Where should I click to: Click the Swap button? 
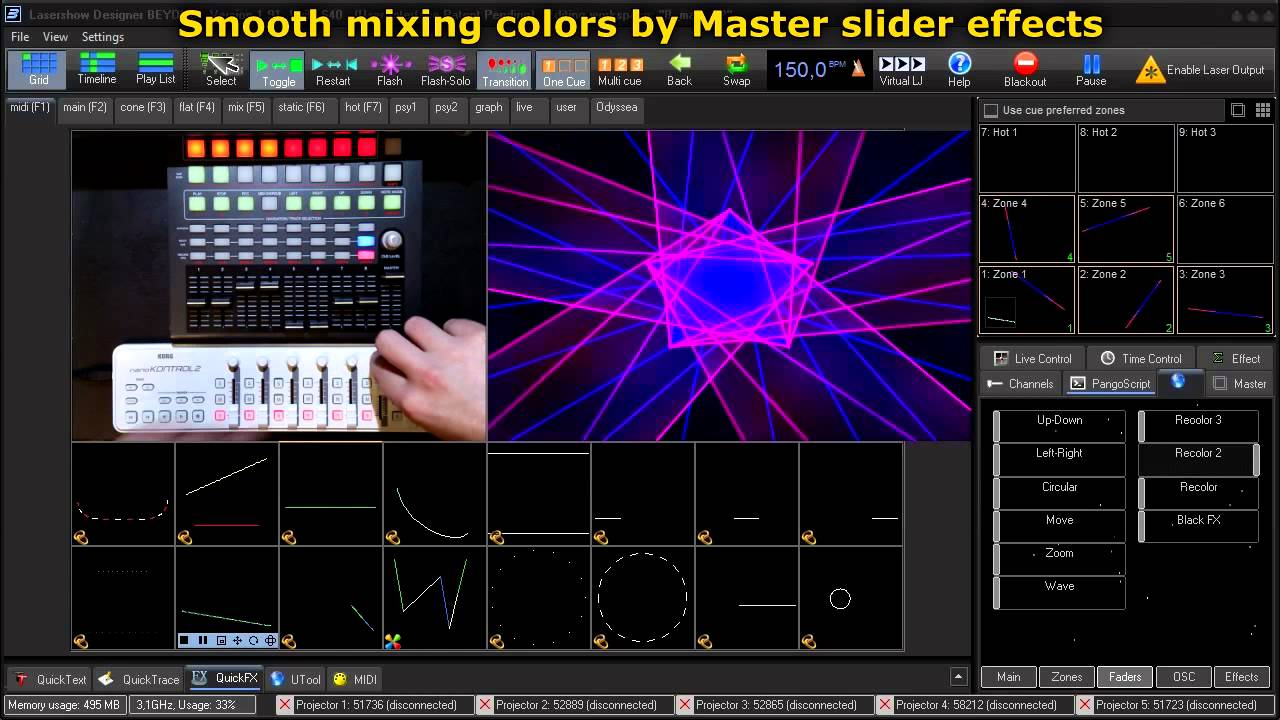tap(737, 70)
